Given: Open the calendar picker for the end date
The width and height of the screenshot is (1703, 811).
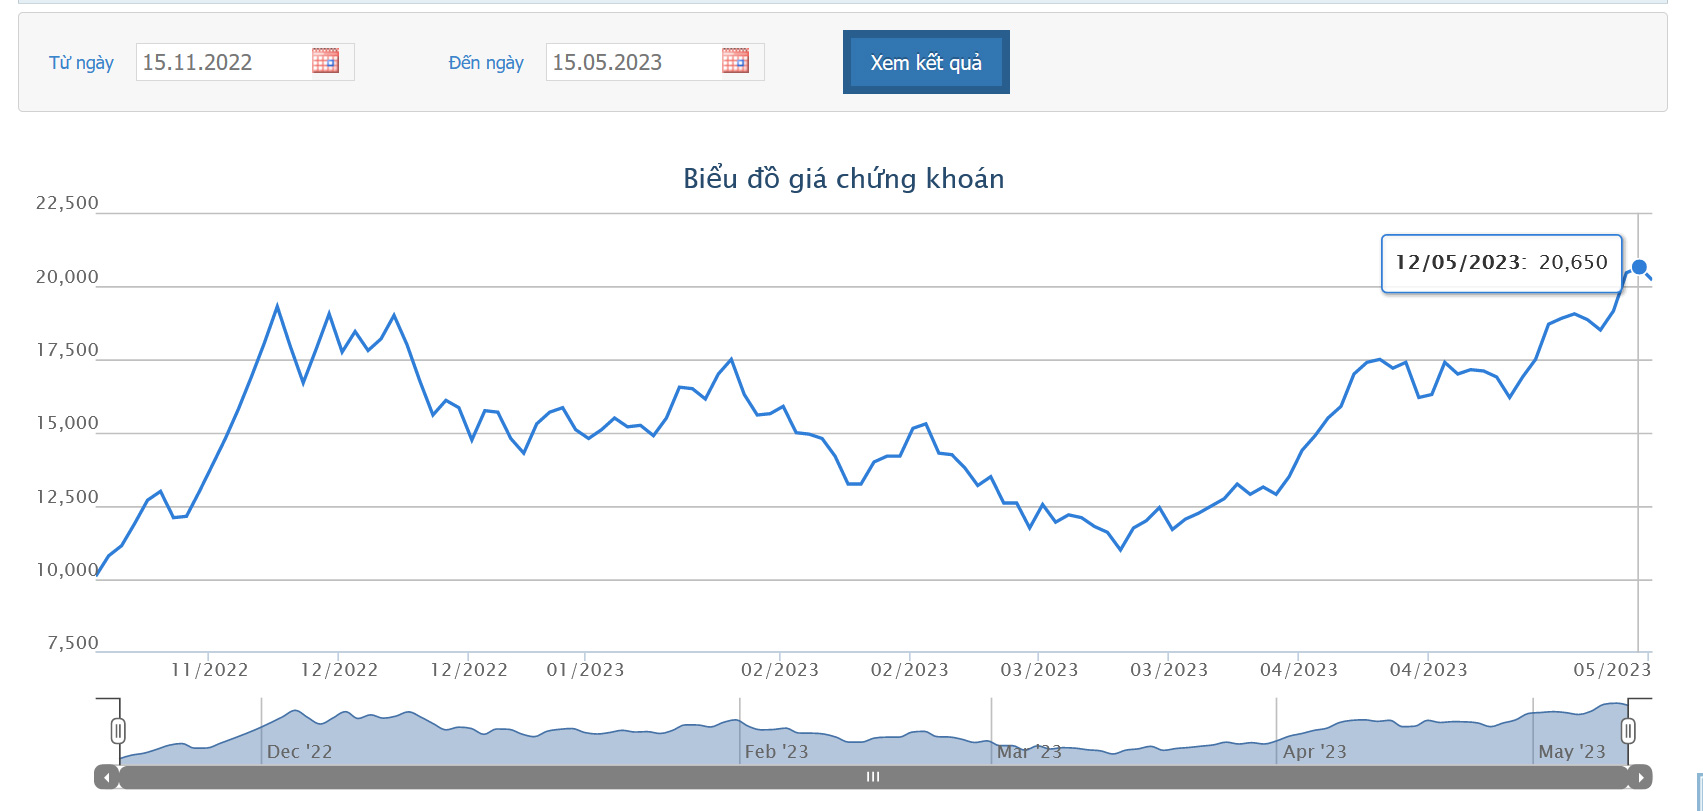Looking at the screenshot, I should pyautogui.click(x=735, y=61).
